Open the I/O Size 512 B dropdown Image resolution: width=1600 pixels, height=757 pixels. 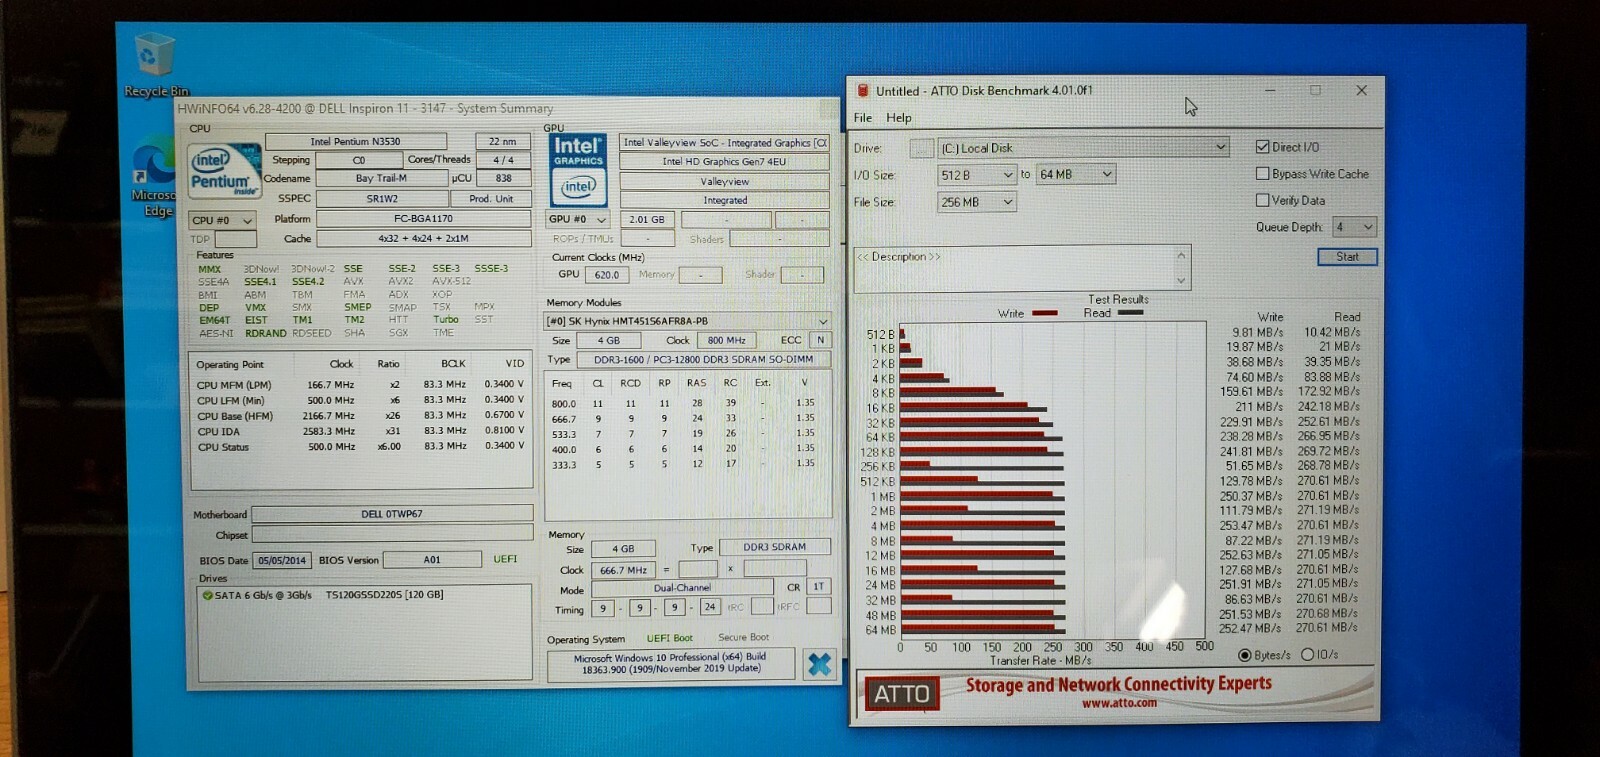[977, 175]
